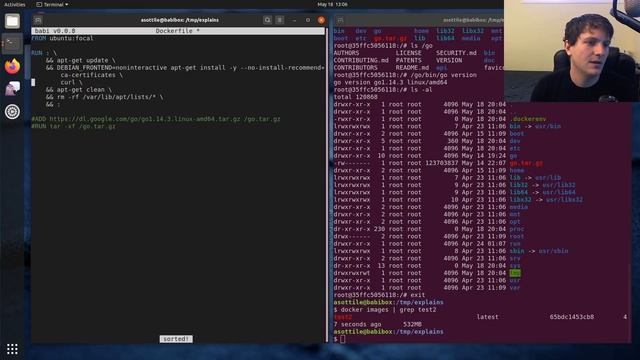This screenshot has width=640, height=360.
Task: Click the '7 seconds ago' text
Action: click(358, 324)
